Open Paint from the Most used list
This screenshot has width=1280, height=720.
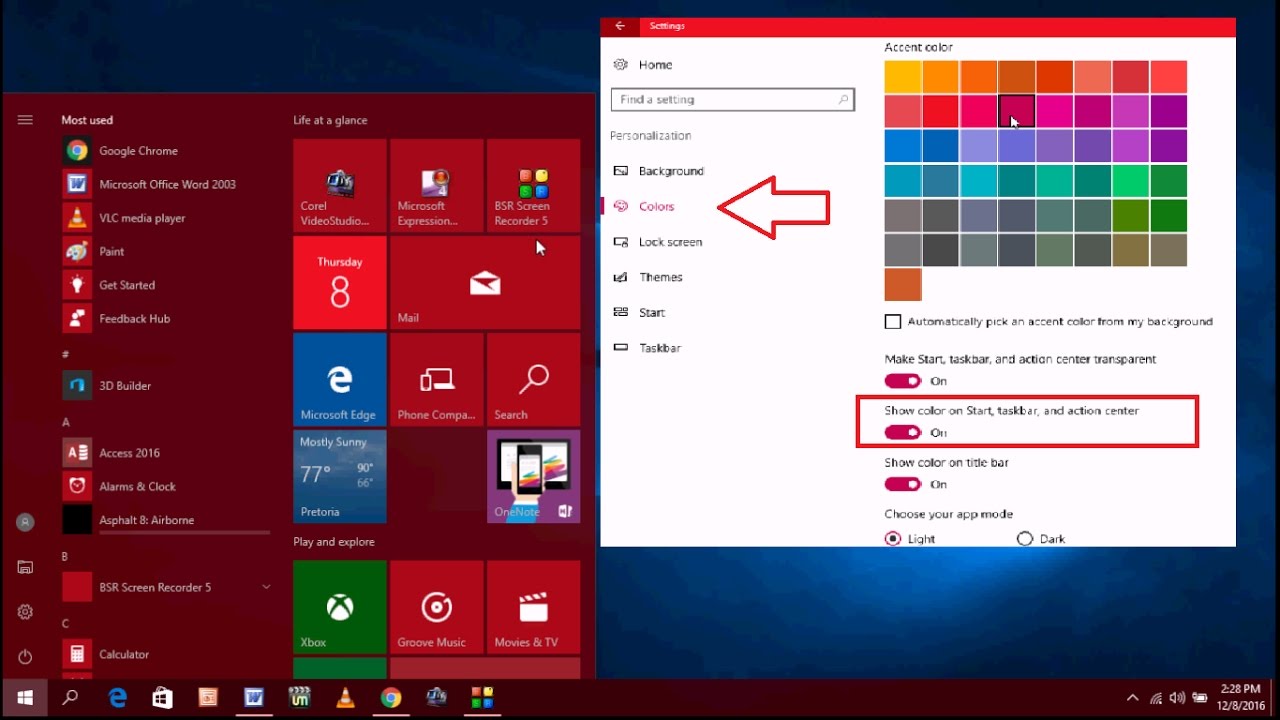[165, 251]
